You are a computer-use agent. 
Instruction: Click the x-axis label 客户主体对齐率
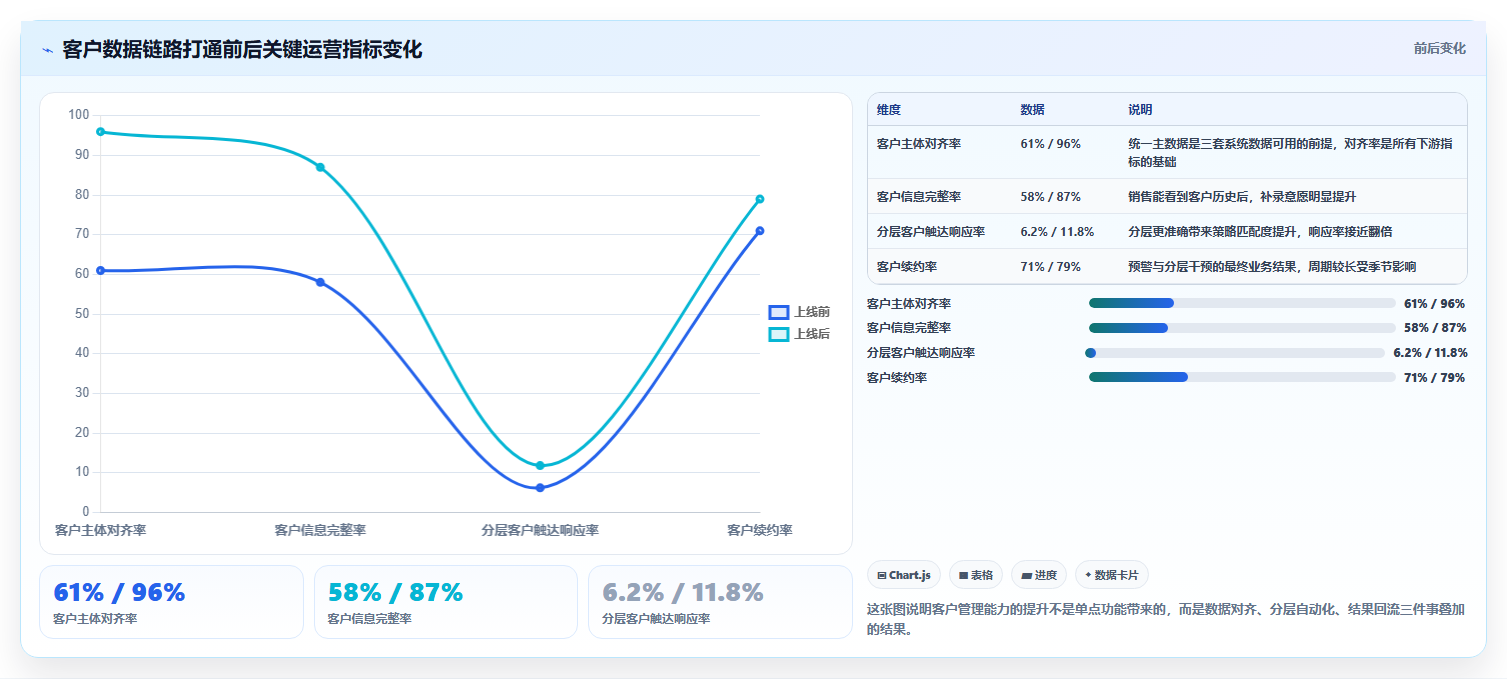pos(100,530)
